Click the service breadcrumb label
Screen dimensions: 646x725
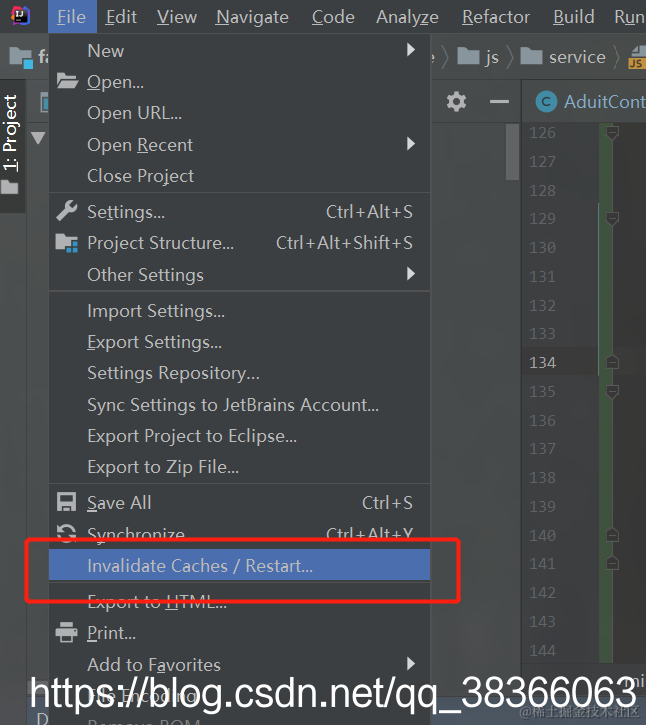(x=577, y=57)
